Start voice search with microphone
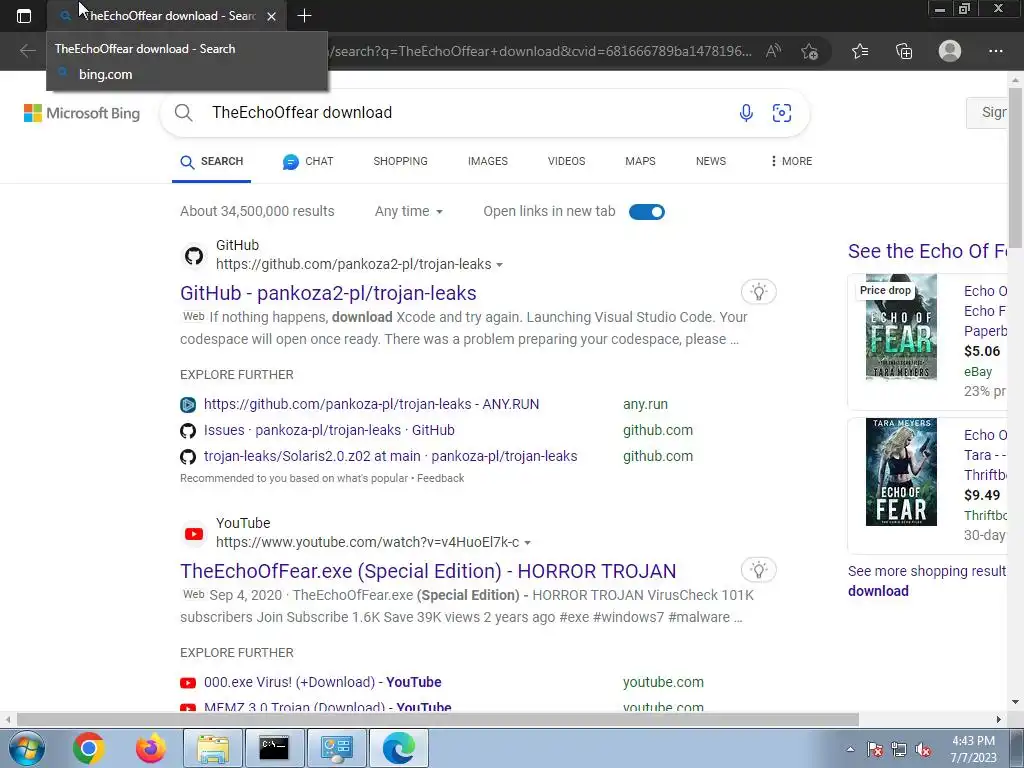This screenshot has width=1024, height=768. click(746, 112)
